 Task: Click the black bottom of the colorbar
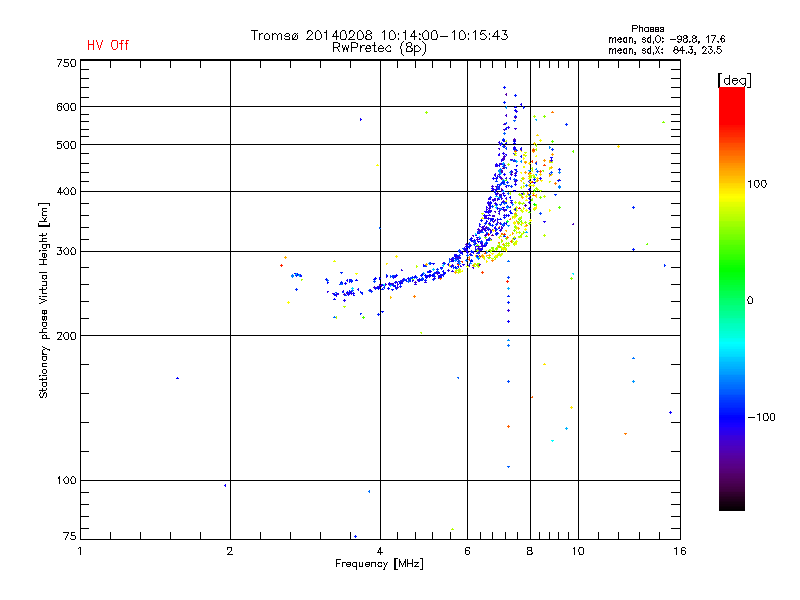click(x=731, y=505)
